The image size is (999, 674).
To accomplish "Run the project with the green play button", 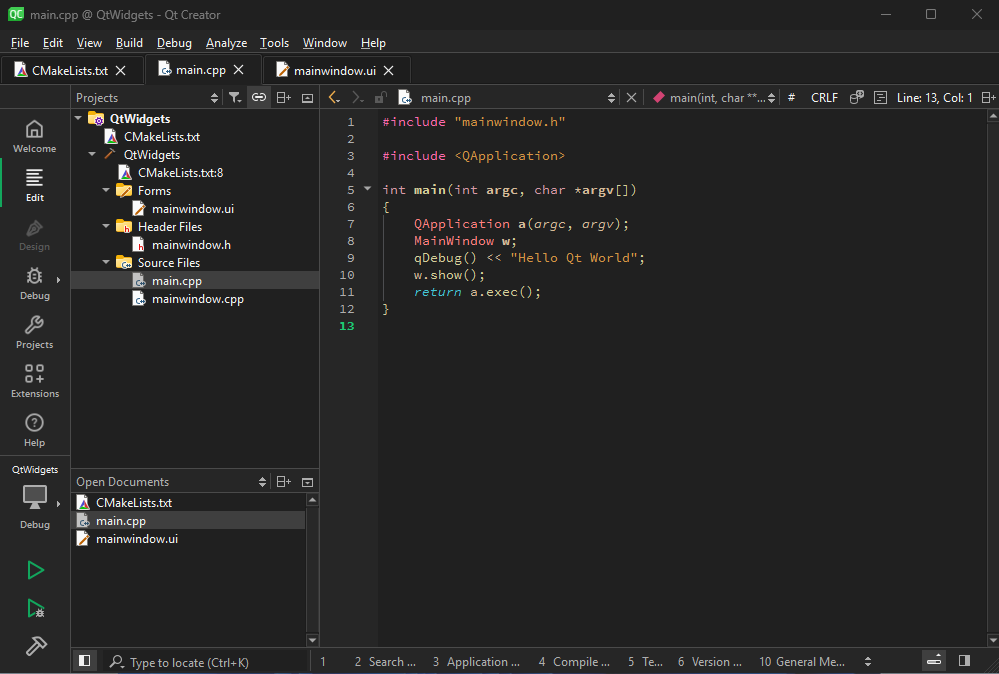I will (x=36, y=570).
